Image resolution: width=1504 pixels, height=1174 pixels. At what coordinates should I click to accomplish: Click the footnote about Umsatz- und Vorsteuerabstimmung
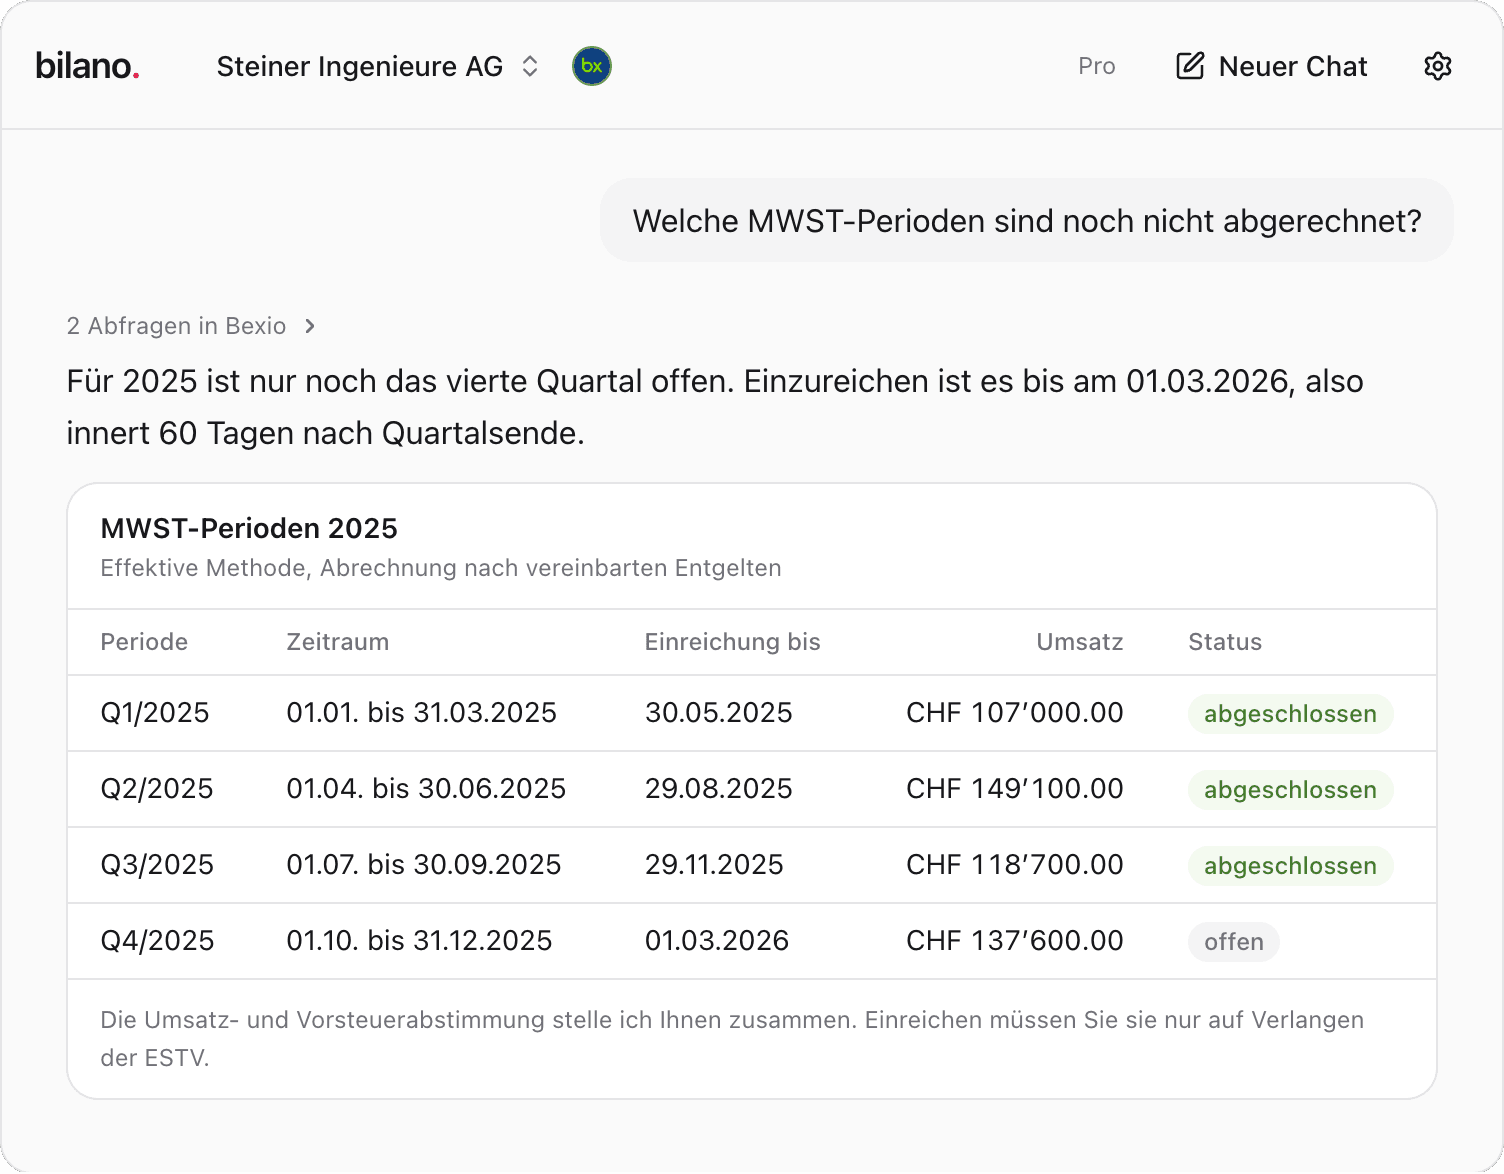tap(732, 1039)
